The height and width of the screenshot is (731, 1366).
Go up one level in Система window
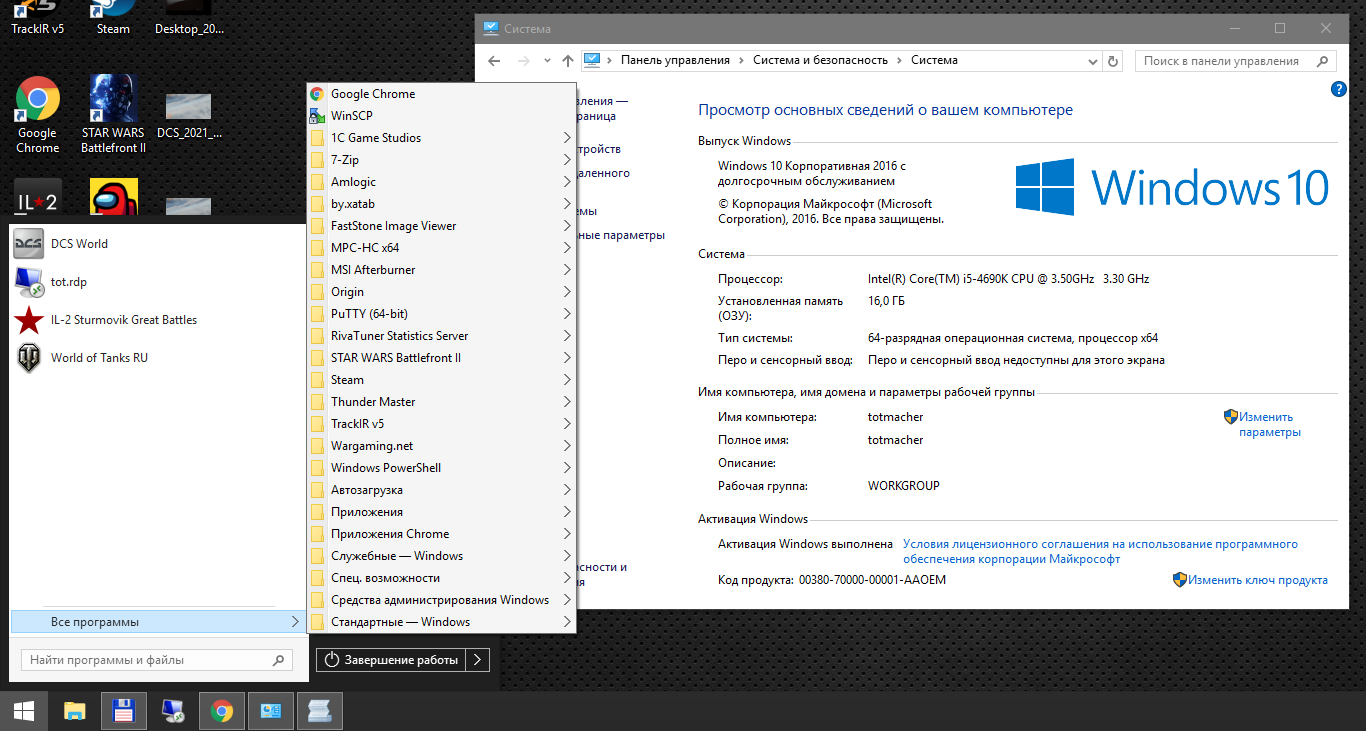(568, 61)
